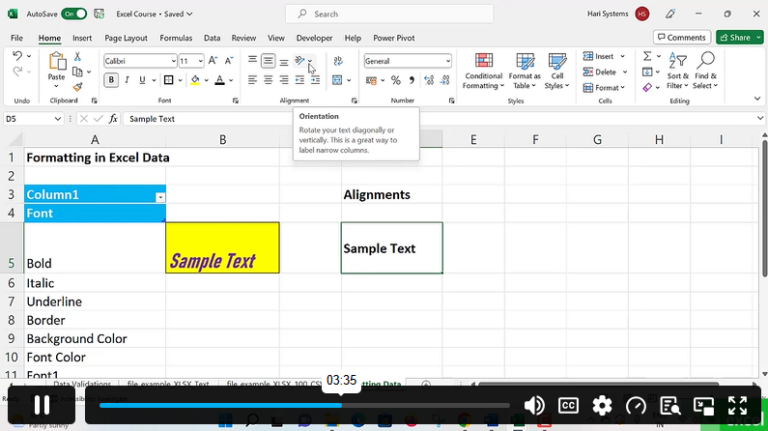Click the Search box in title bar
The width and height of the screenshot is (768, 431).
click(x=389, y=14)
